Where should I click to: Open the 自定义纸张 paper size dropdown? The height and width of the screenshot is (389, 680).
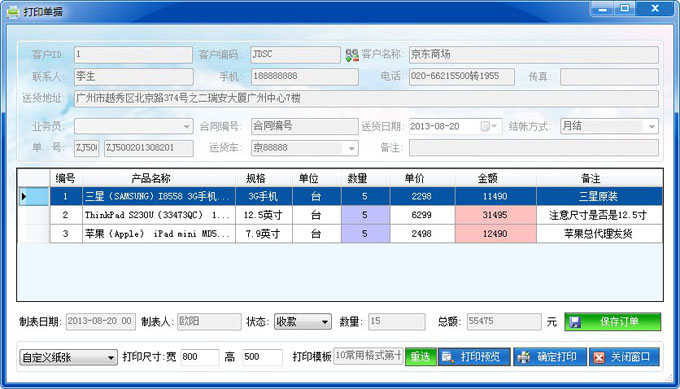click(111, 358)
